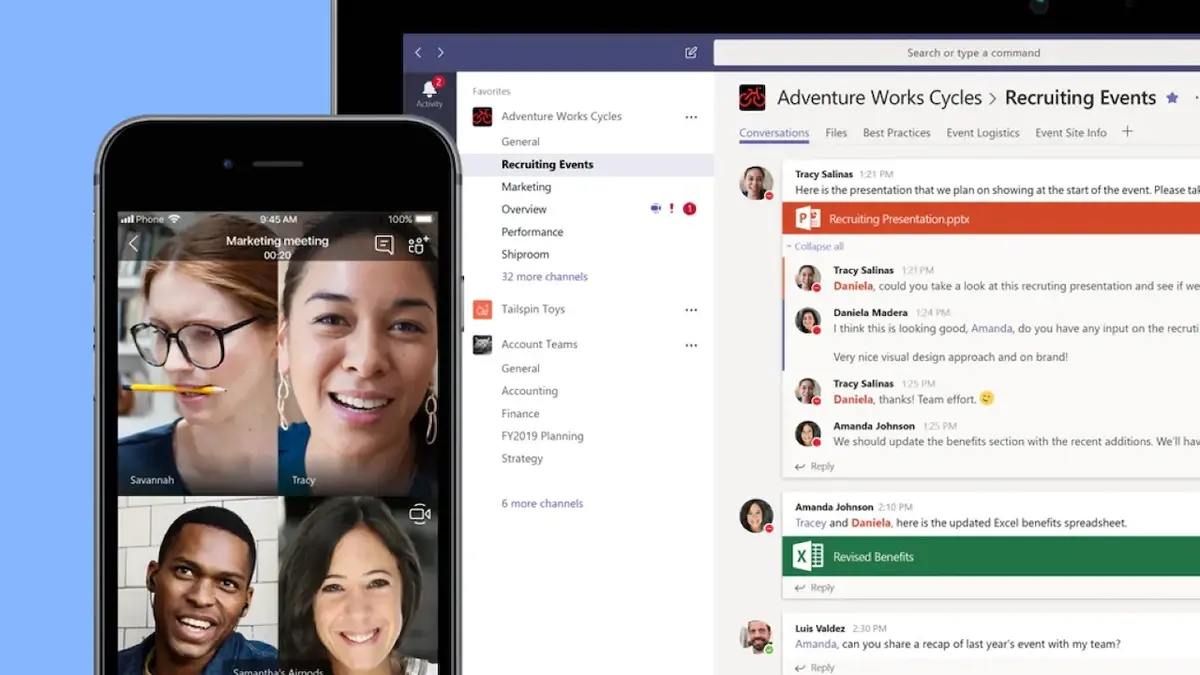Switch to the Event Logistics tab

(983, 133)
